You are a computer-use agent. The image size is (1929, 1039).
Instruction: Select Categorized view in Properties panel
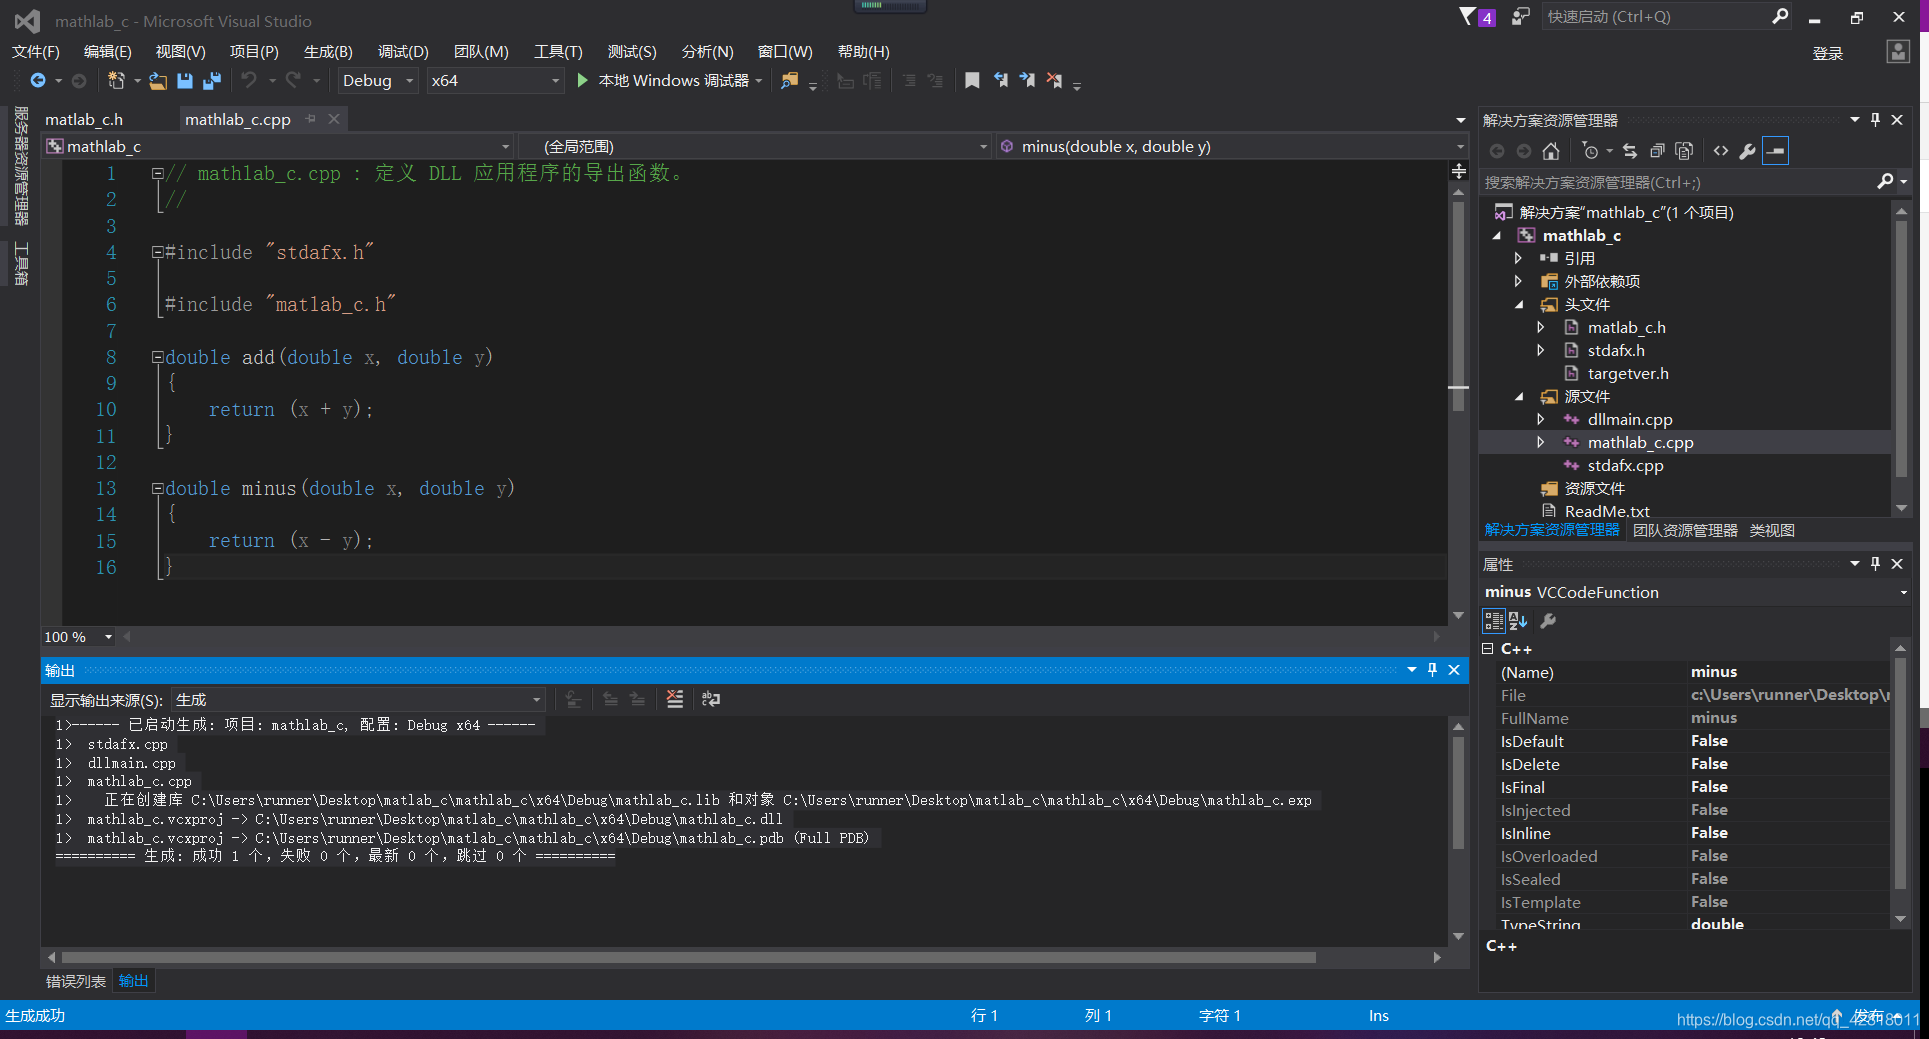coord(1494,621)
